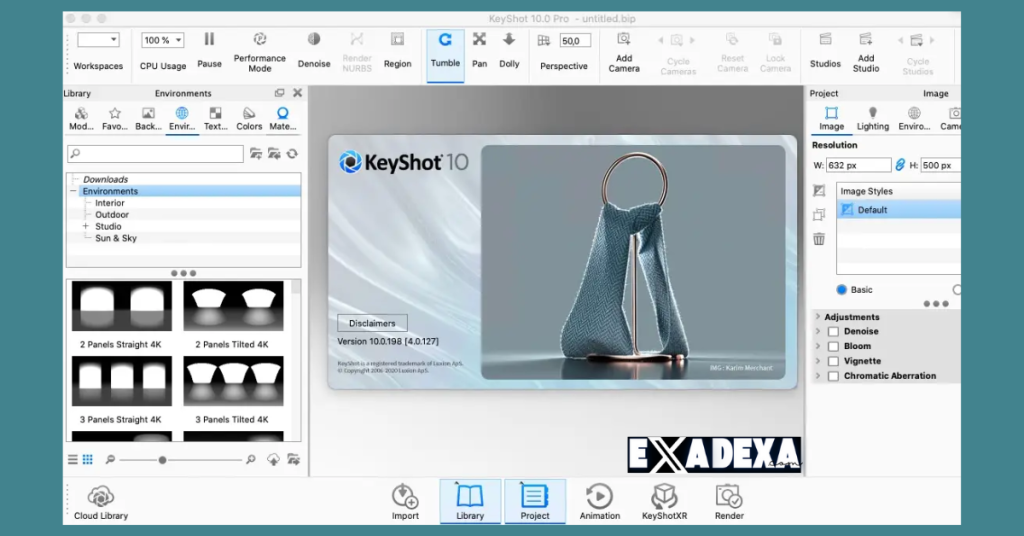Add a new camera
This screenshot has width=1024, height=536.
click(624, 52)
